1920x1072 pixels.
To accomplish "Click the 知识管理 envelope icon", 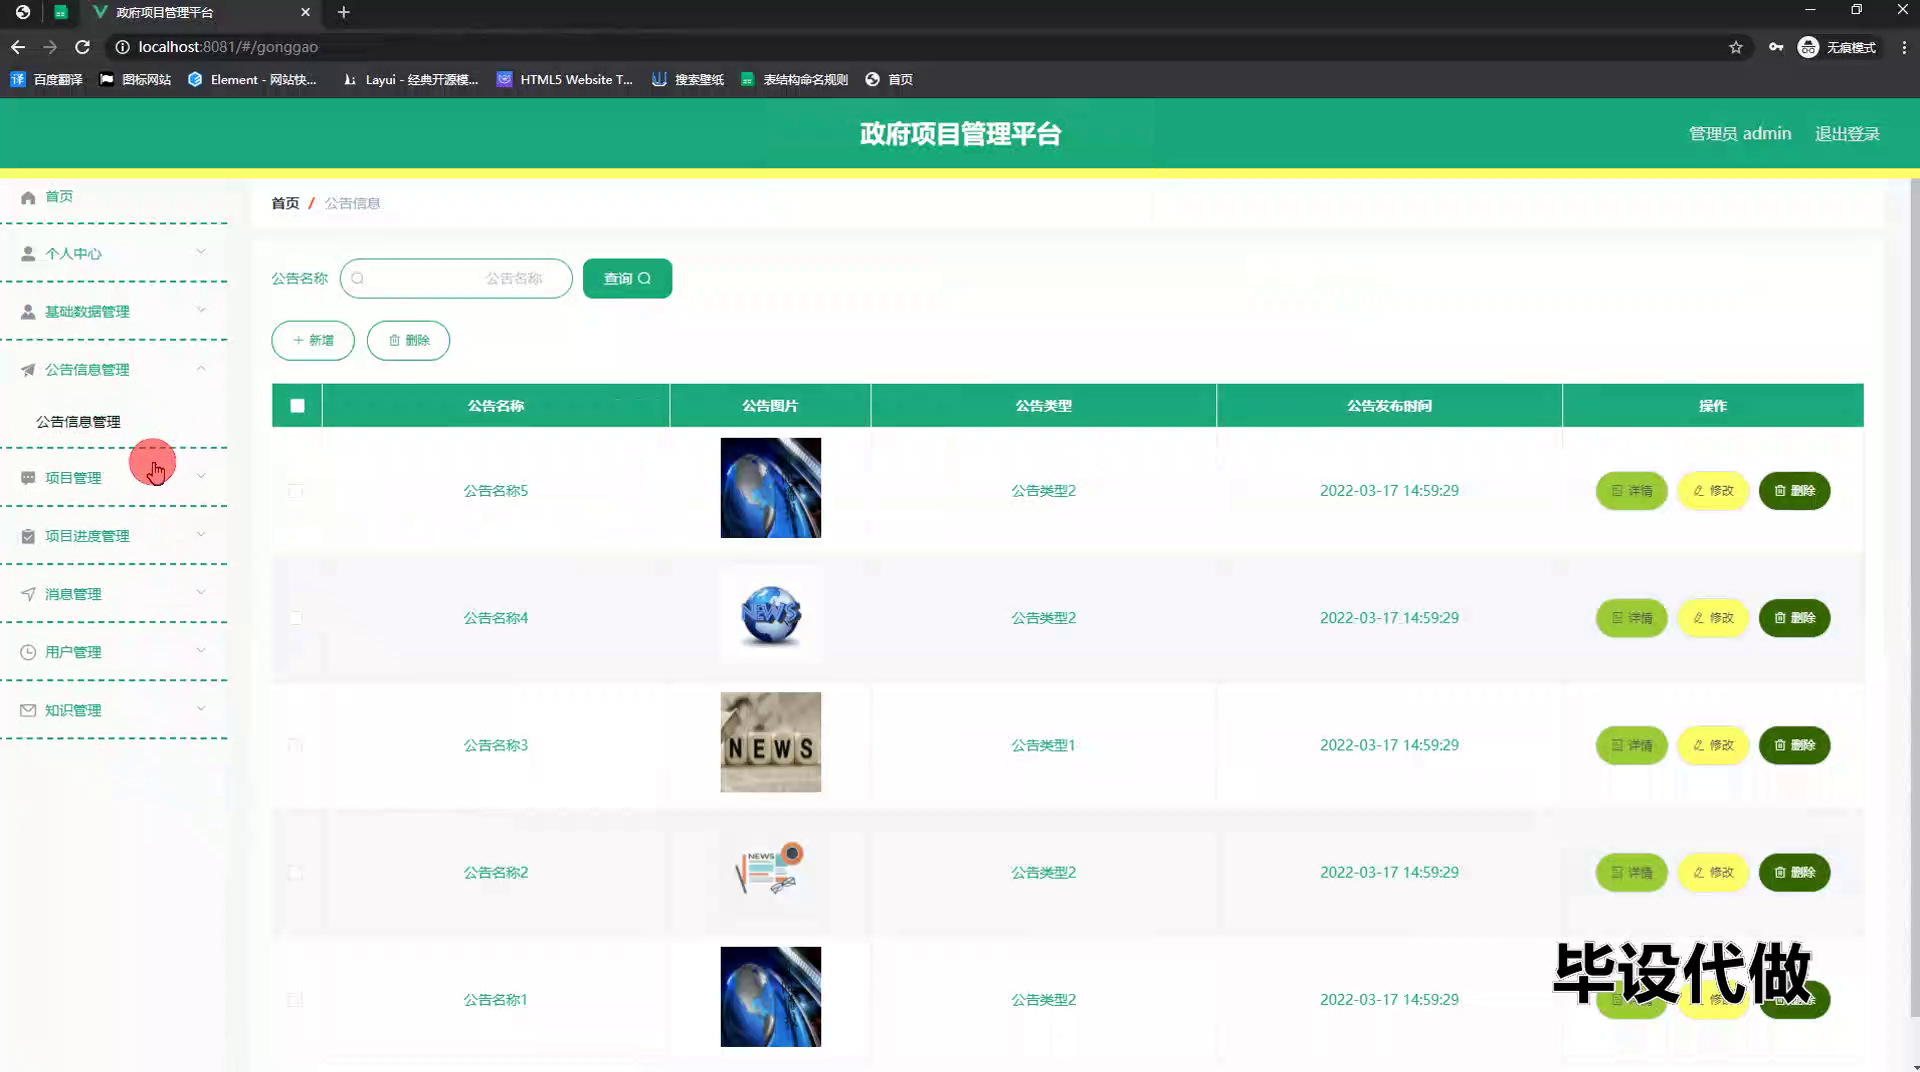I will [28, 710].
